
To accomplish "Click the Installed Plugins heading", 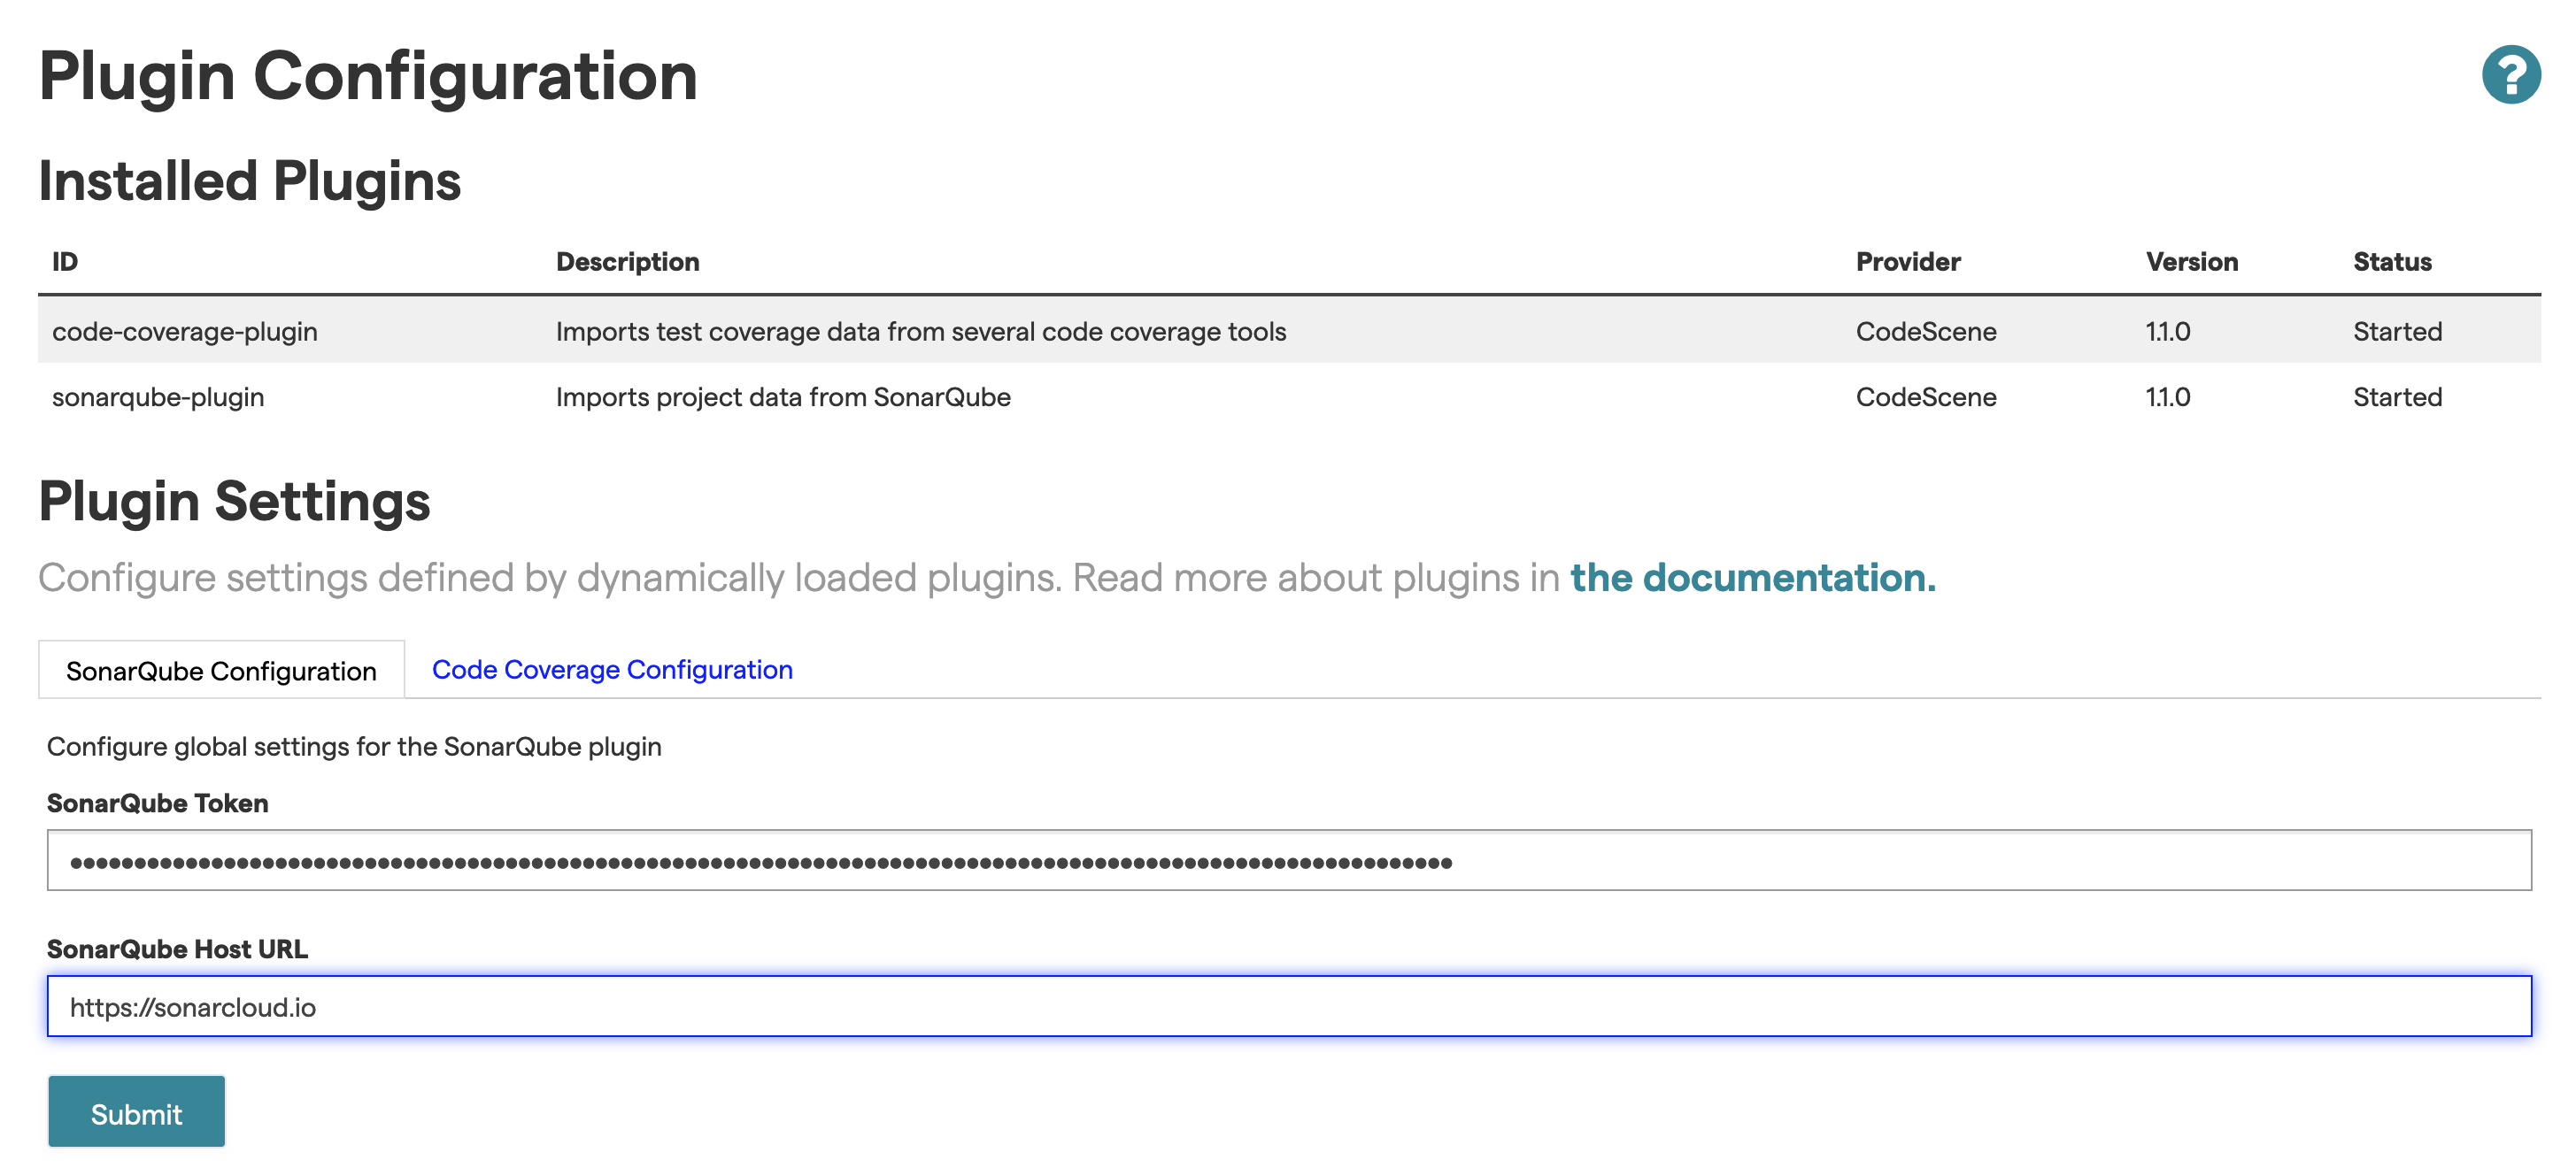I will [x=249, y=181].
